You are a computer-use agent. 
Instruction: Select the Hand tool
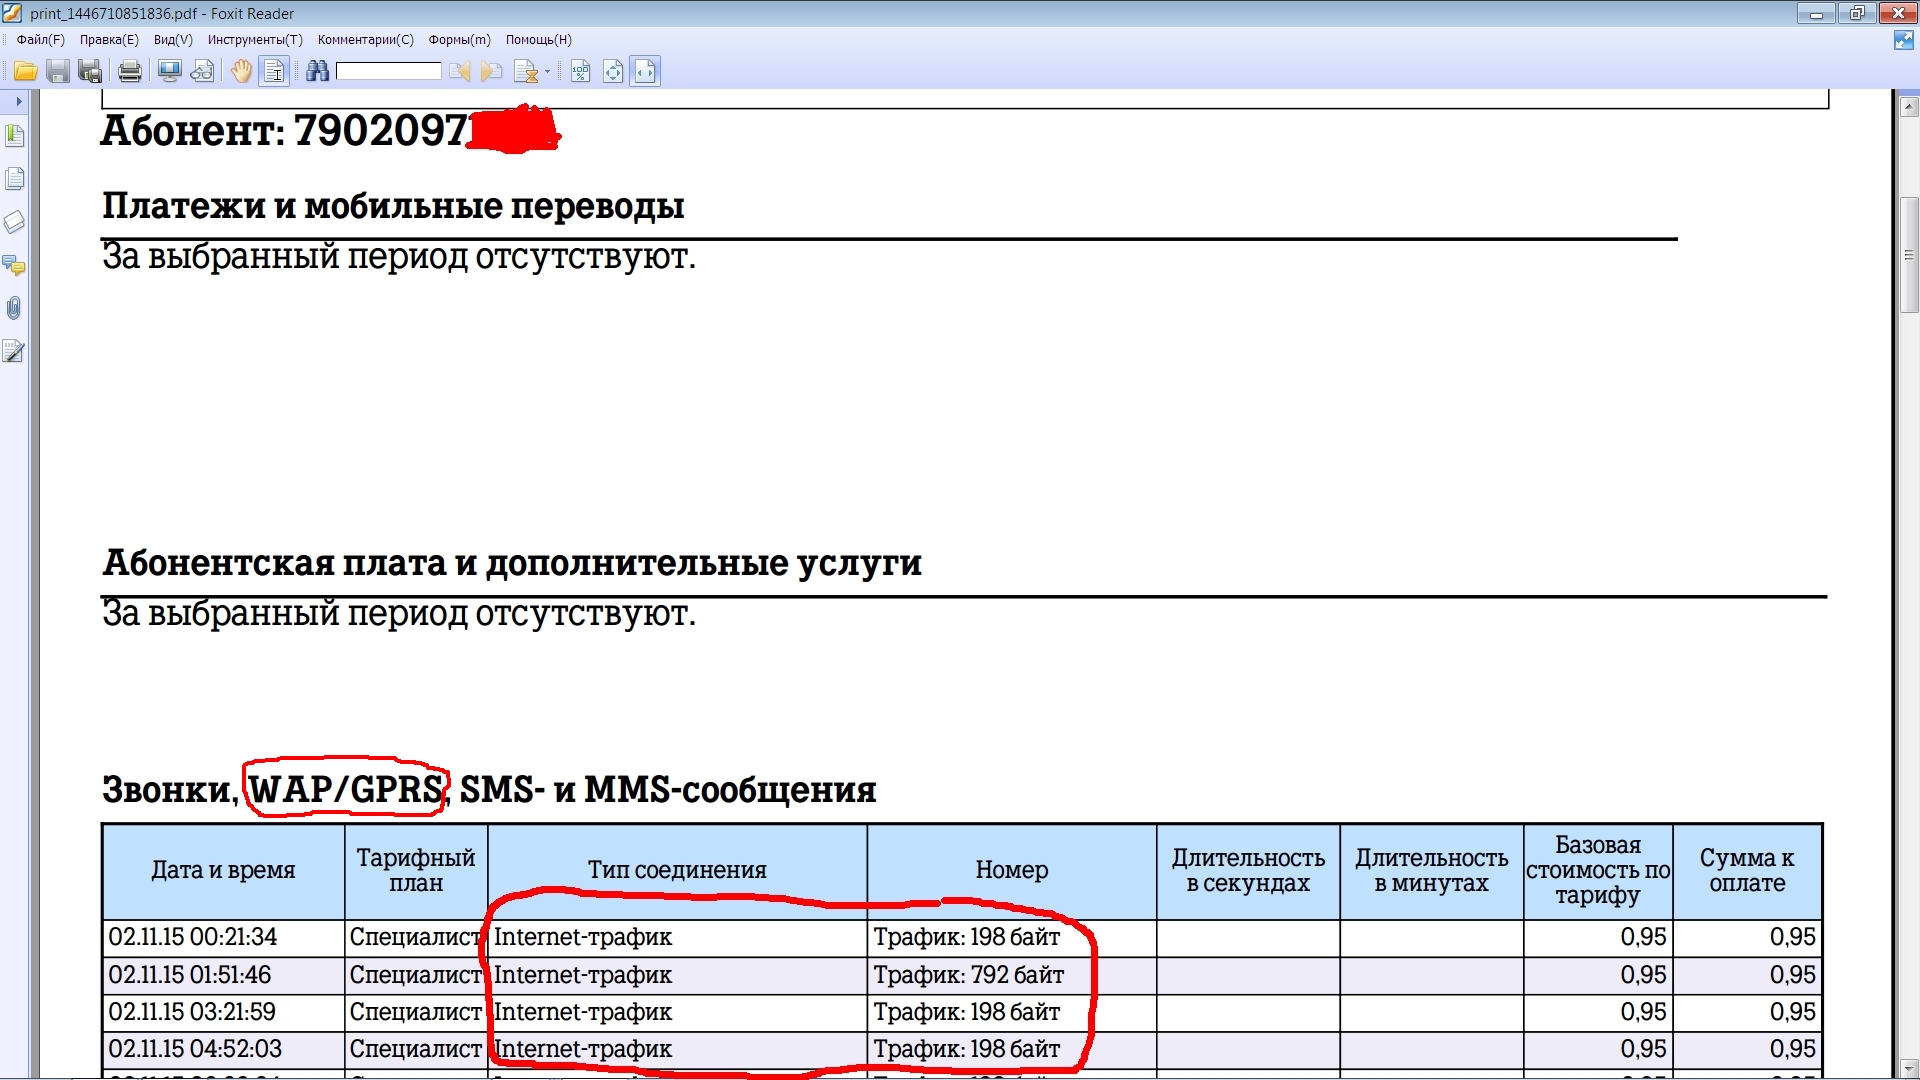click(x=241, y=71)
